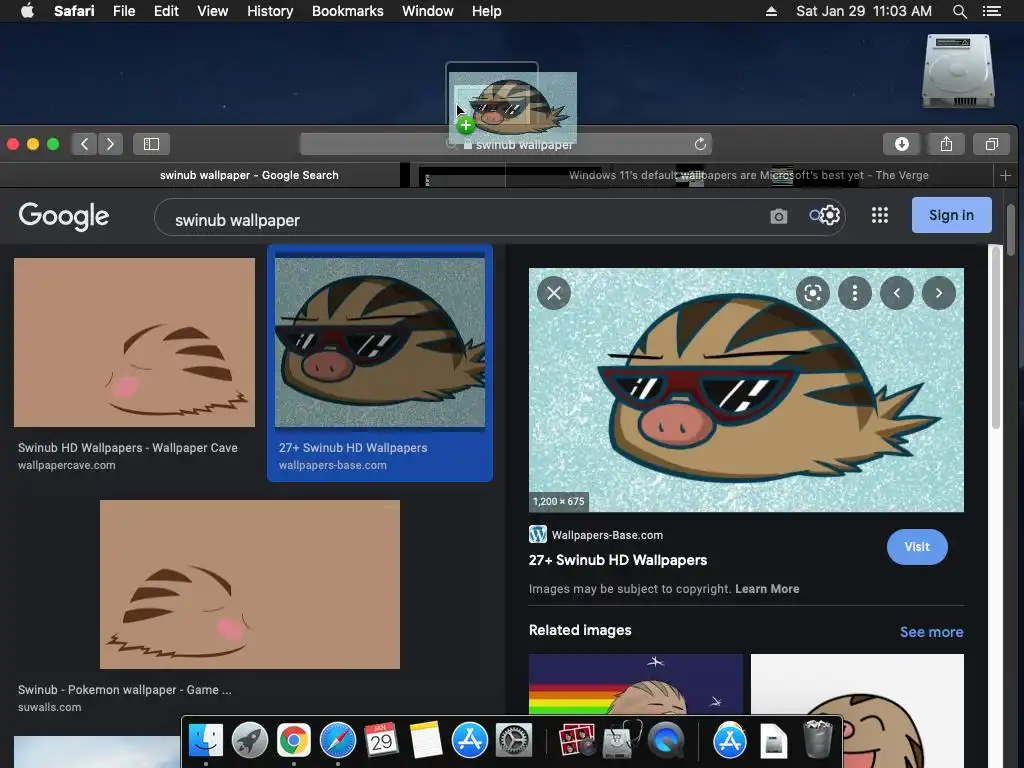Open the Swinub Pokemon wallpaper Game thumbnail
Viewport: 1024px width, 768px height.
249,584
